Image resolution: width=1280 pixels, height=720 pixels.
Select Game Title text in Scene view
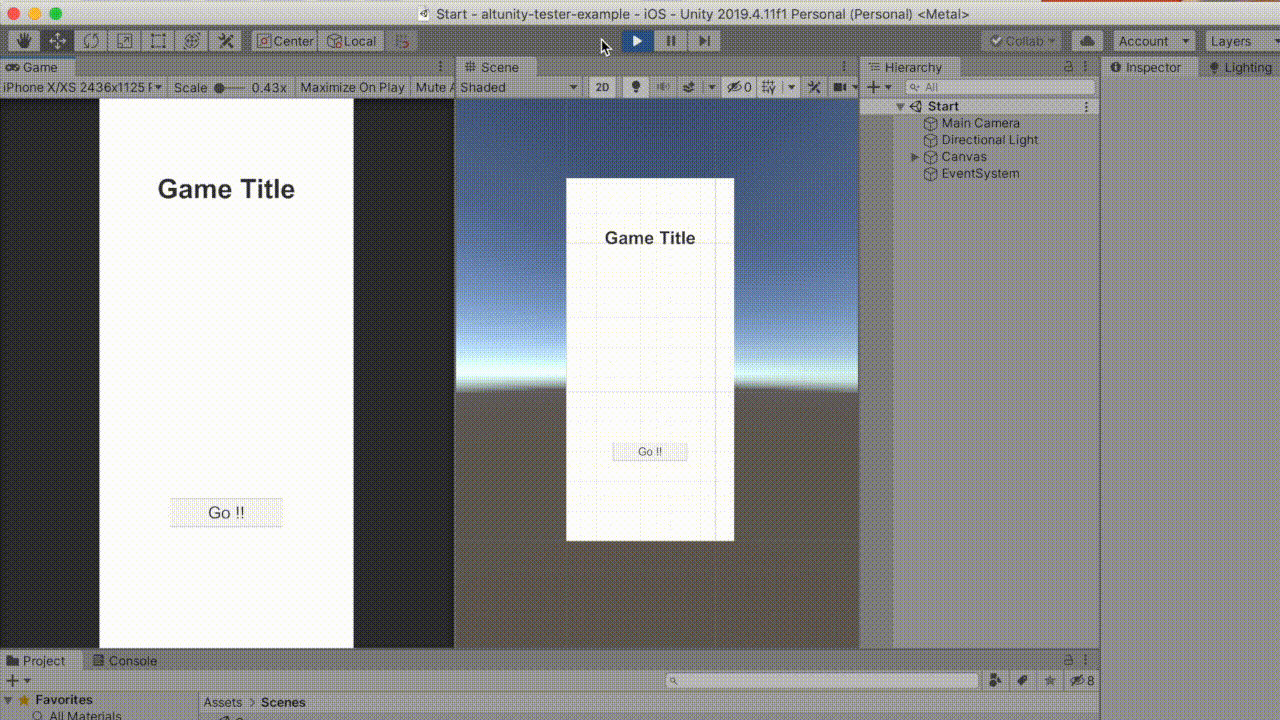click(650, 238)
